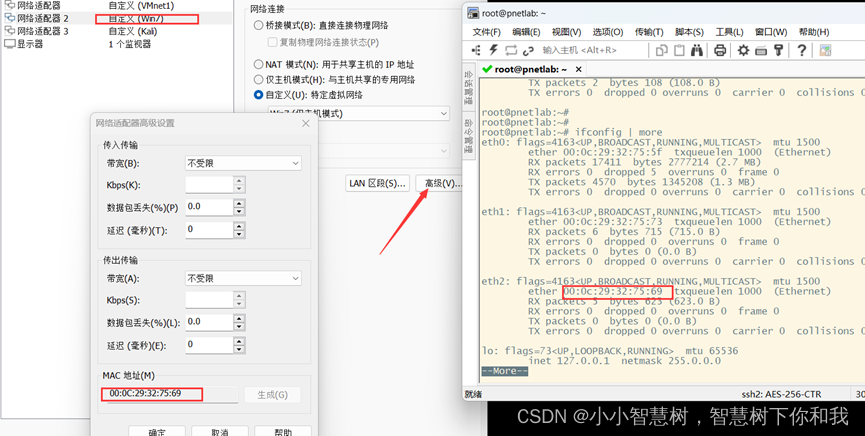
Task: Click the Reconnect arrows icon
Action: pyautogui.click(x=511, y=51)
